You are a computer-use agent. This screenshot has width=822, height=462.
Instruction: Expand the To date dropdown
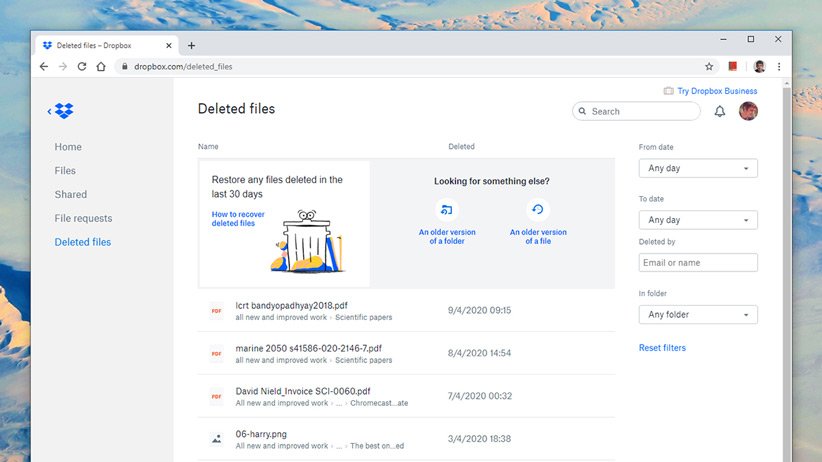tap(698, 220)
